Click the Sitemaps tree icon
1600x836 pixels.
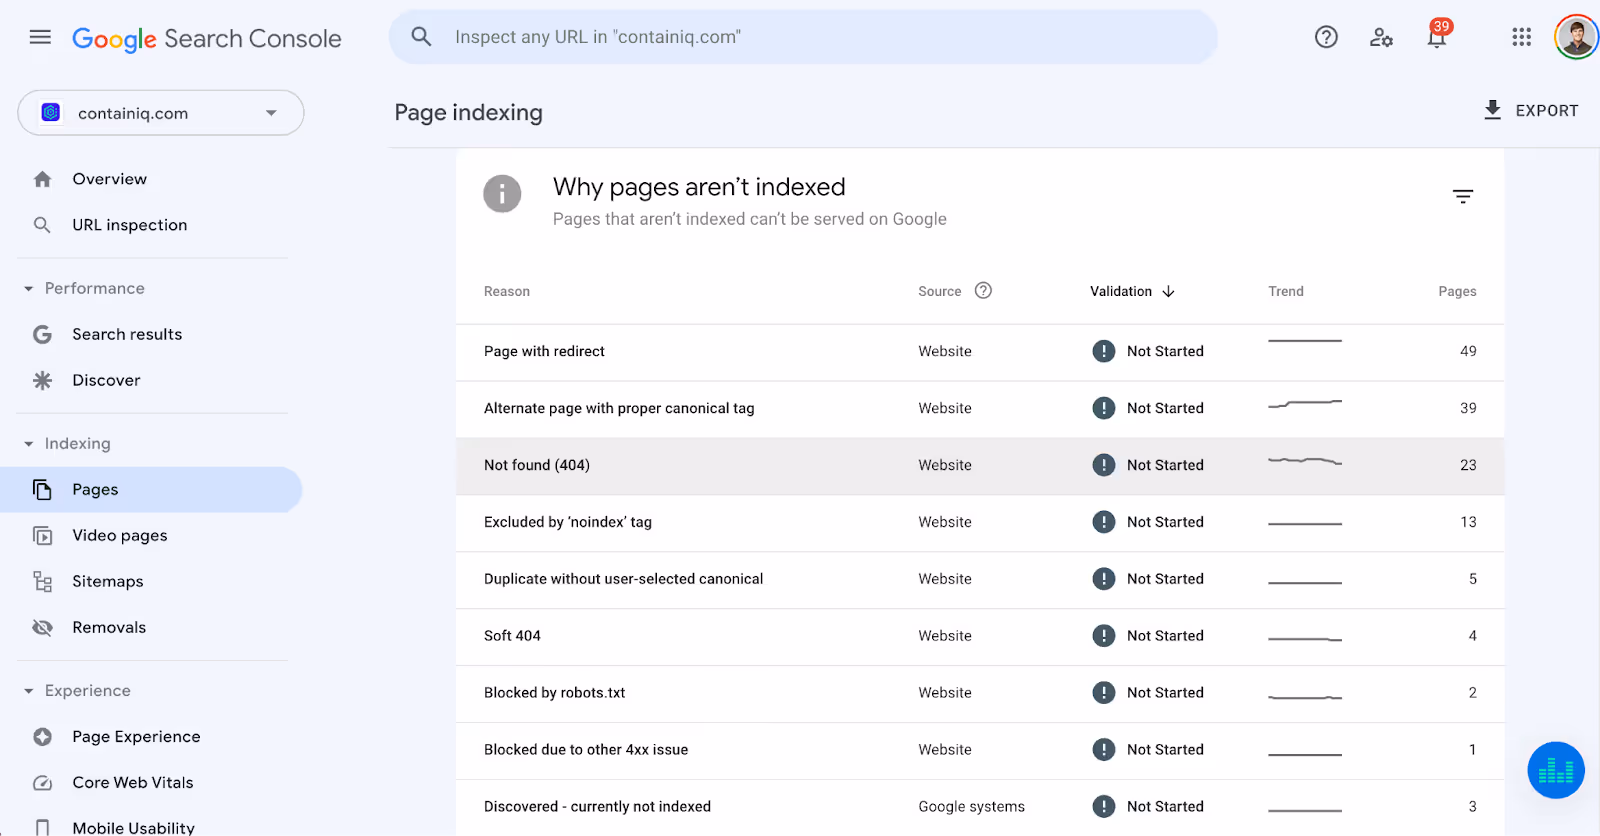coord(42,581)
